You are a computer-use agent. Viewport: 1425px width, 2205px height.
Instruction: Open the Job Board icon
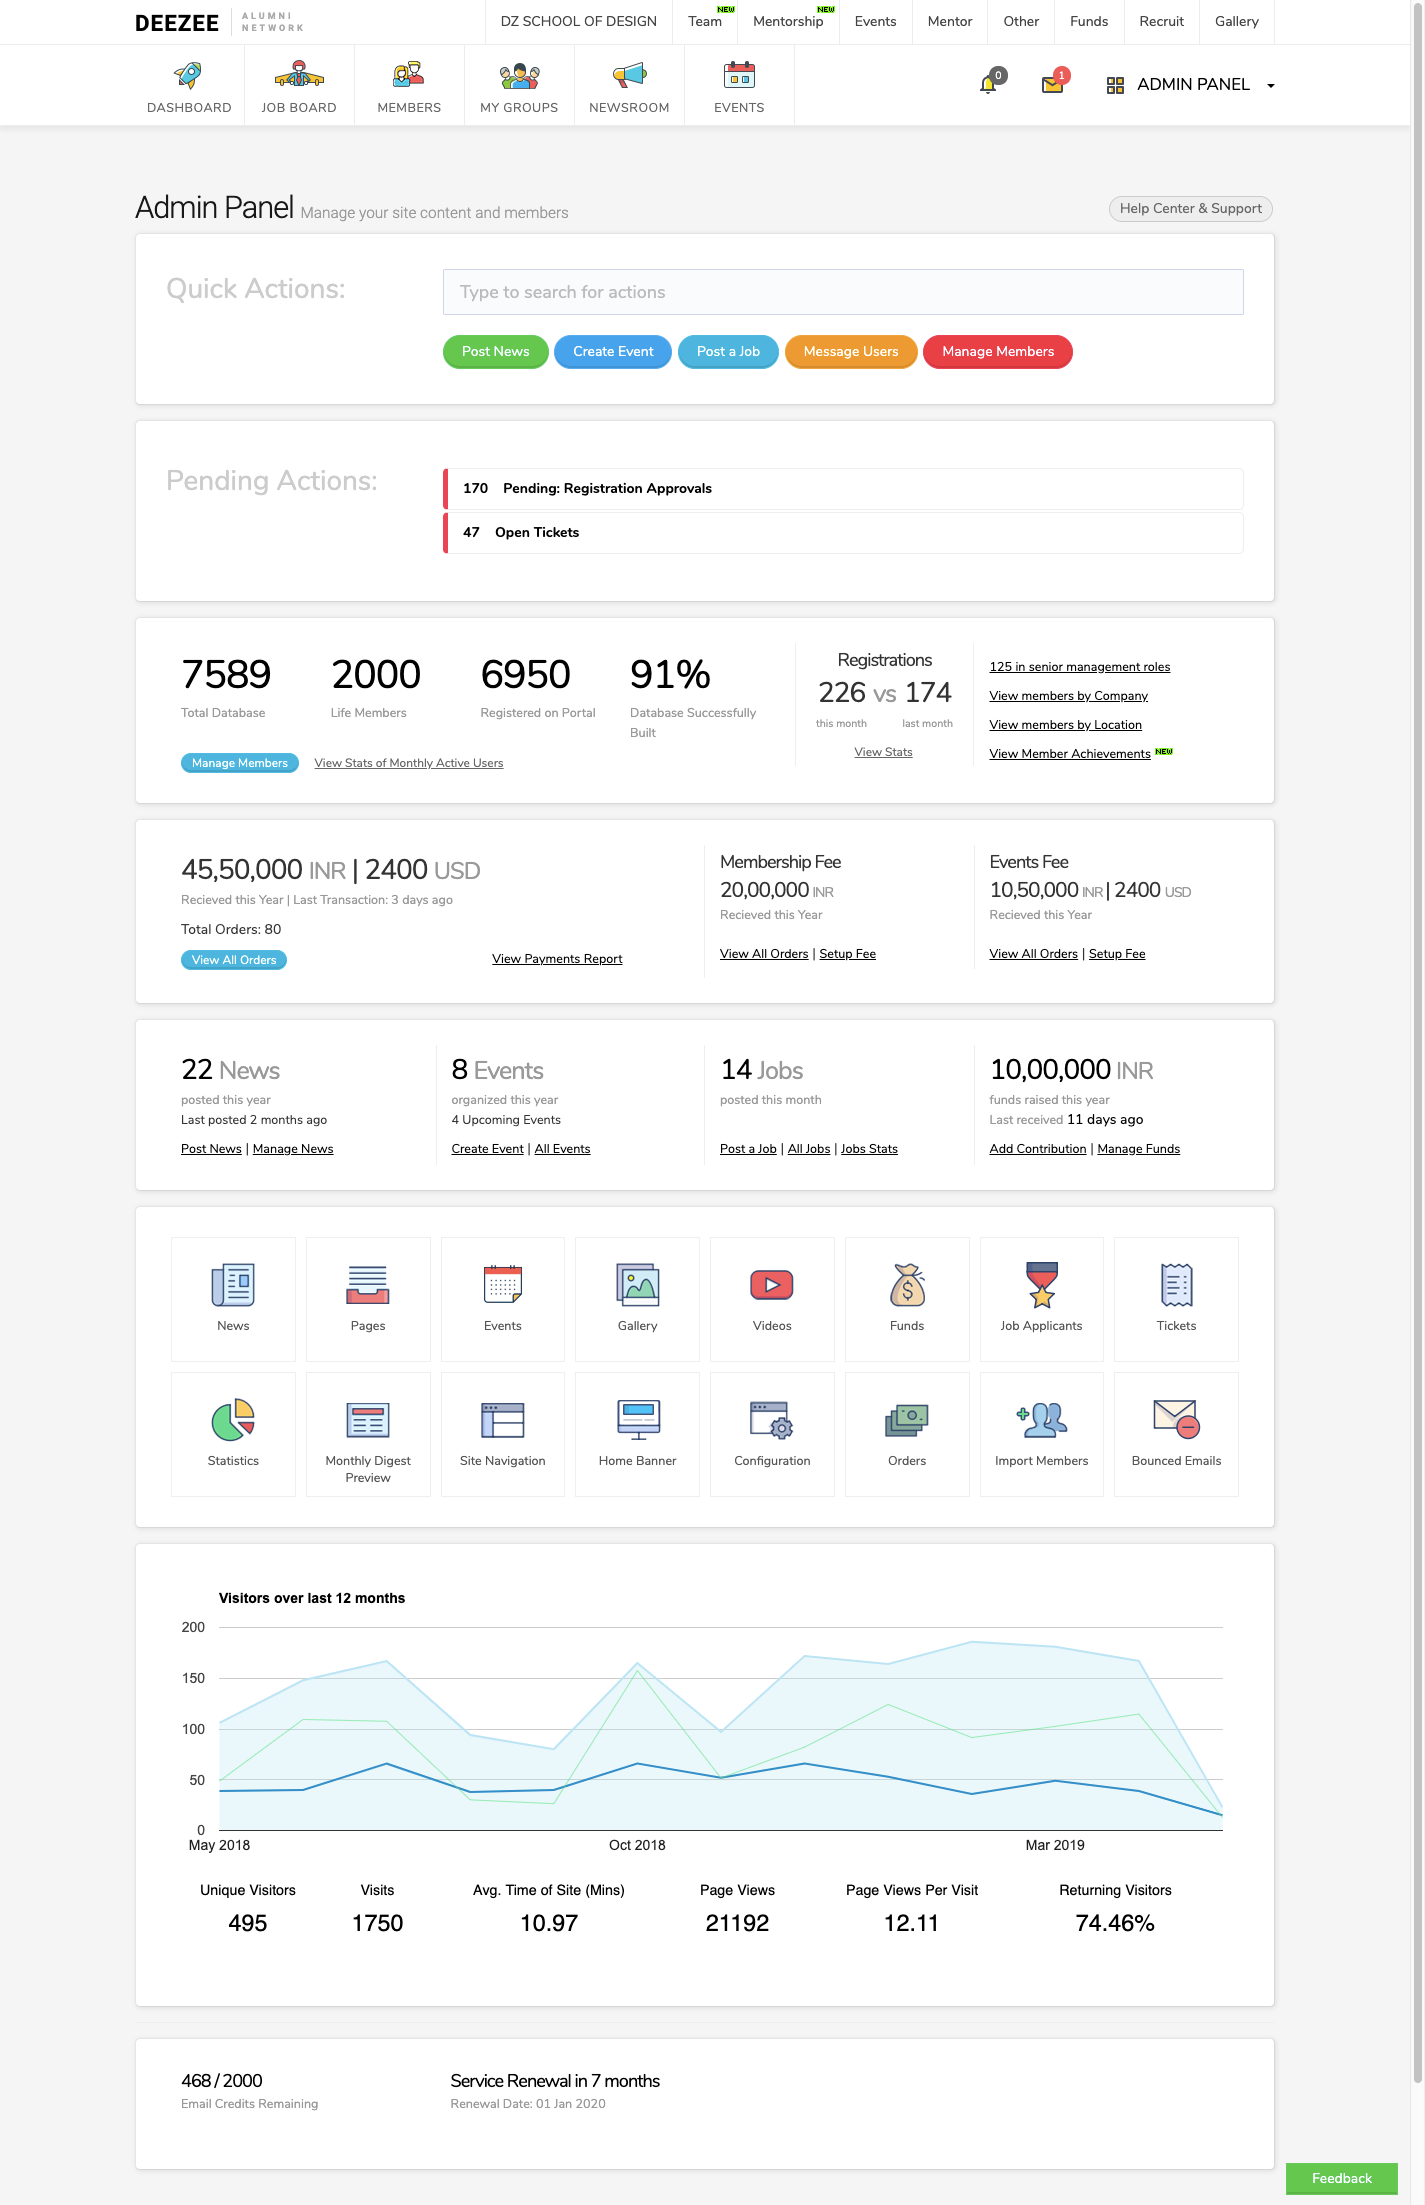click(299, 75)
